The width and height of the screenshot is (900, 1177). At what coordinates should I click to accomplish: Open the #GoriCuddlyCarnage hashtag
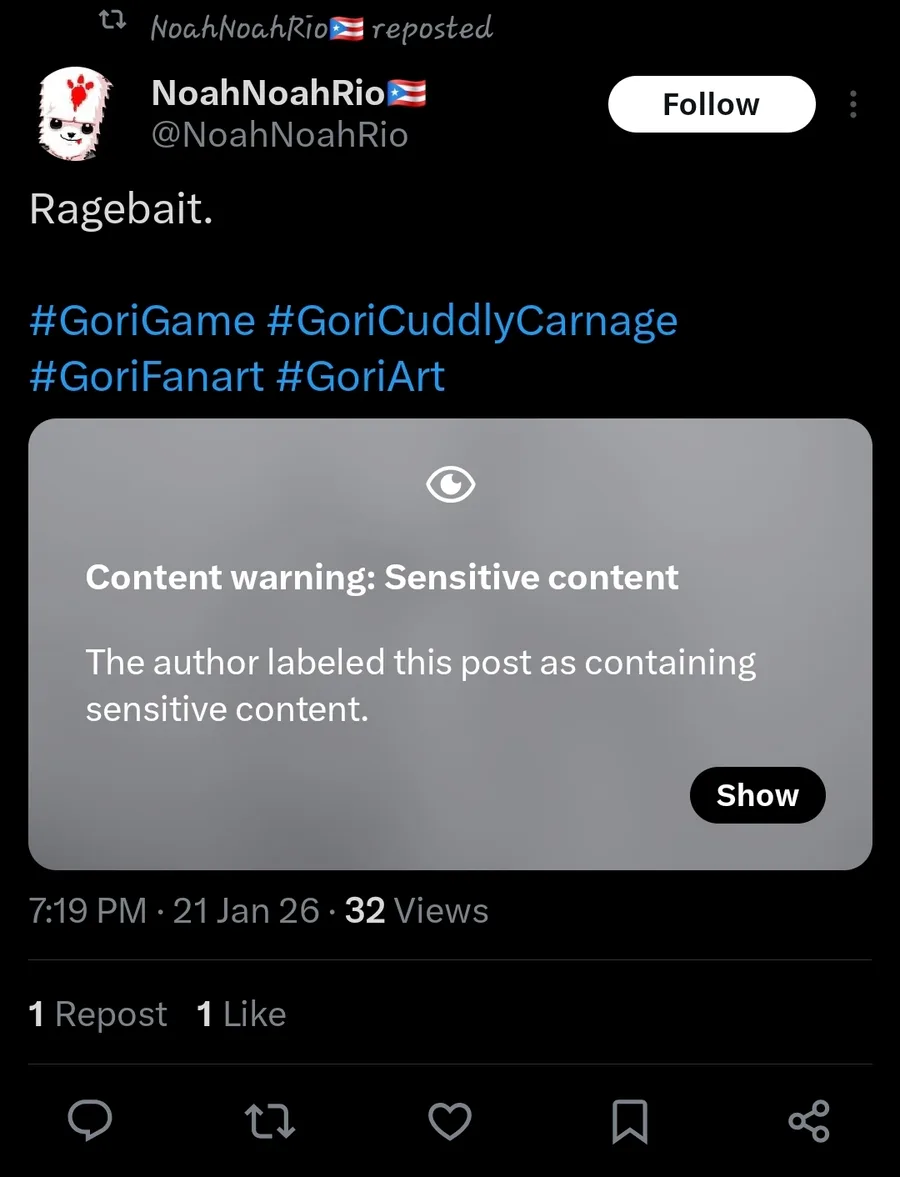(x=472, y=321)
